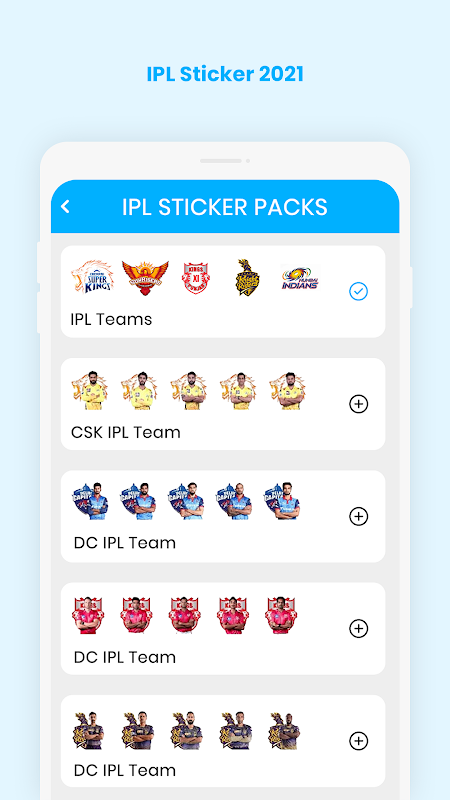Viewport: 450px width, 800px height.
Task: Select the Kings XI Punjab logo sticker
Action: [196, 278]
